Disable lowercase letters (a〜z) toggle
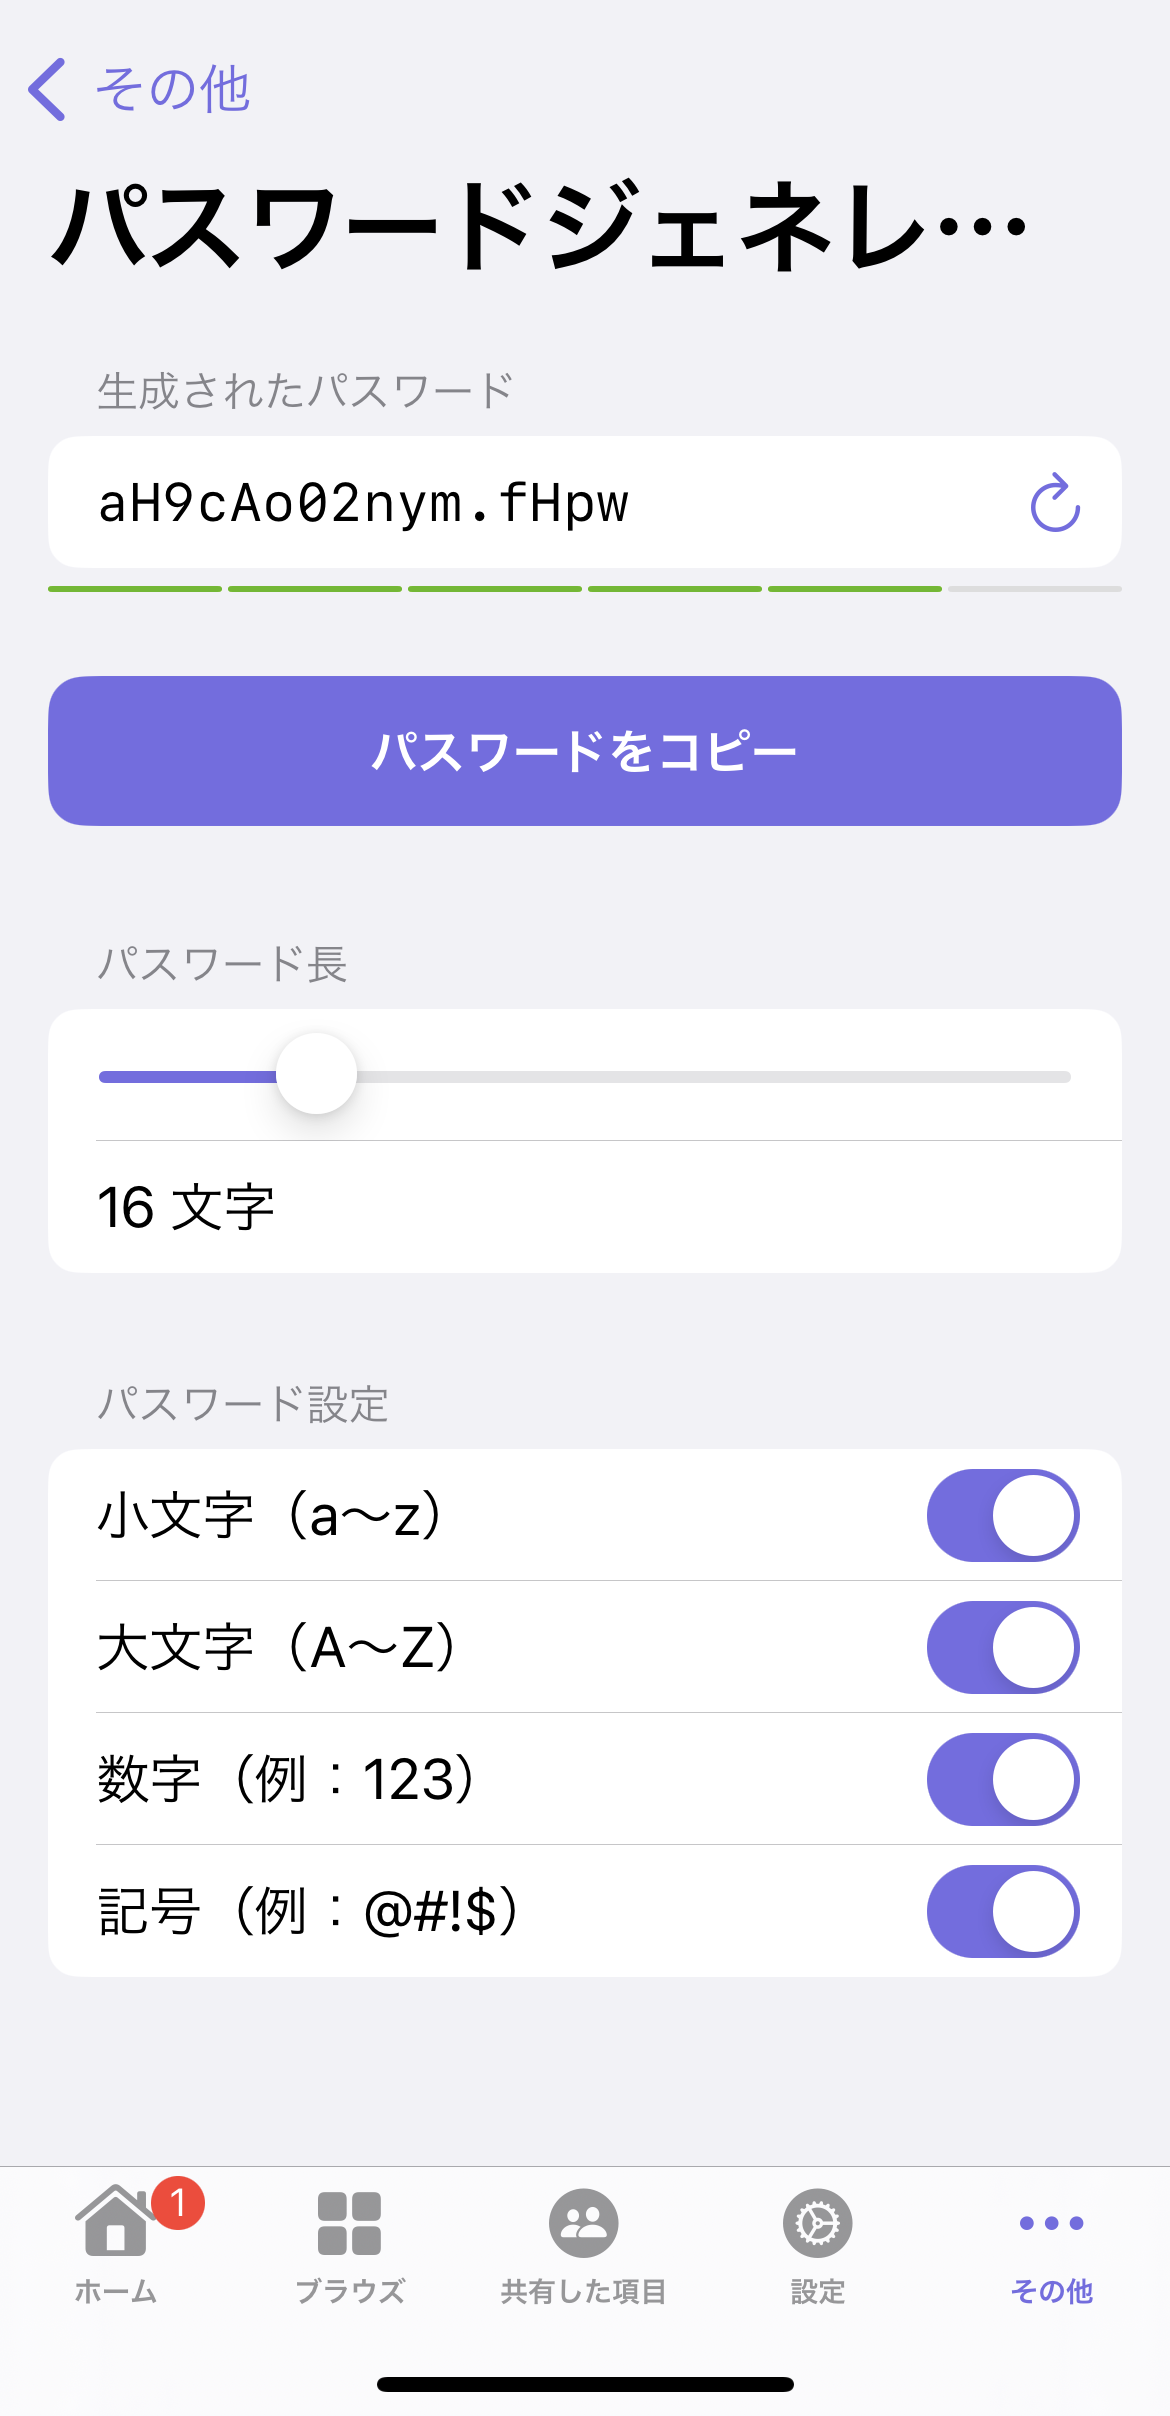This screenshot has width=1170, height=2416. [x=1002, y=1515]
